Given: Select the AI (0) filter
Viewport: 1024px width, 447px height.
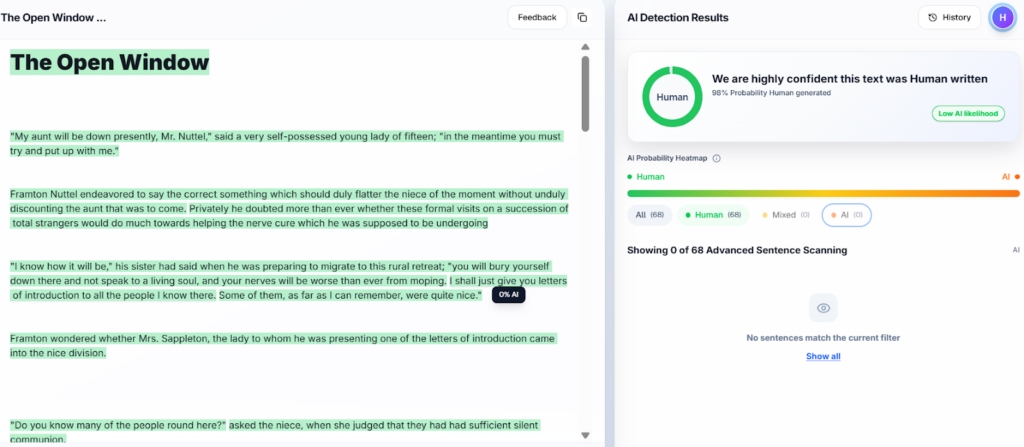Looking at the screenshot, I should pyautogui.click(x=846, y=215).
